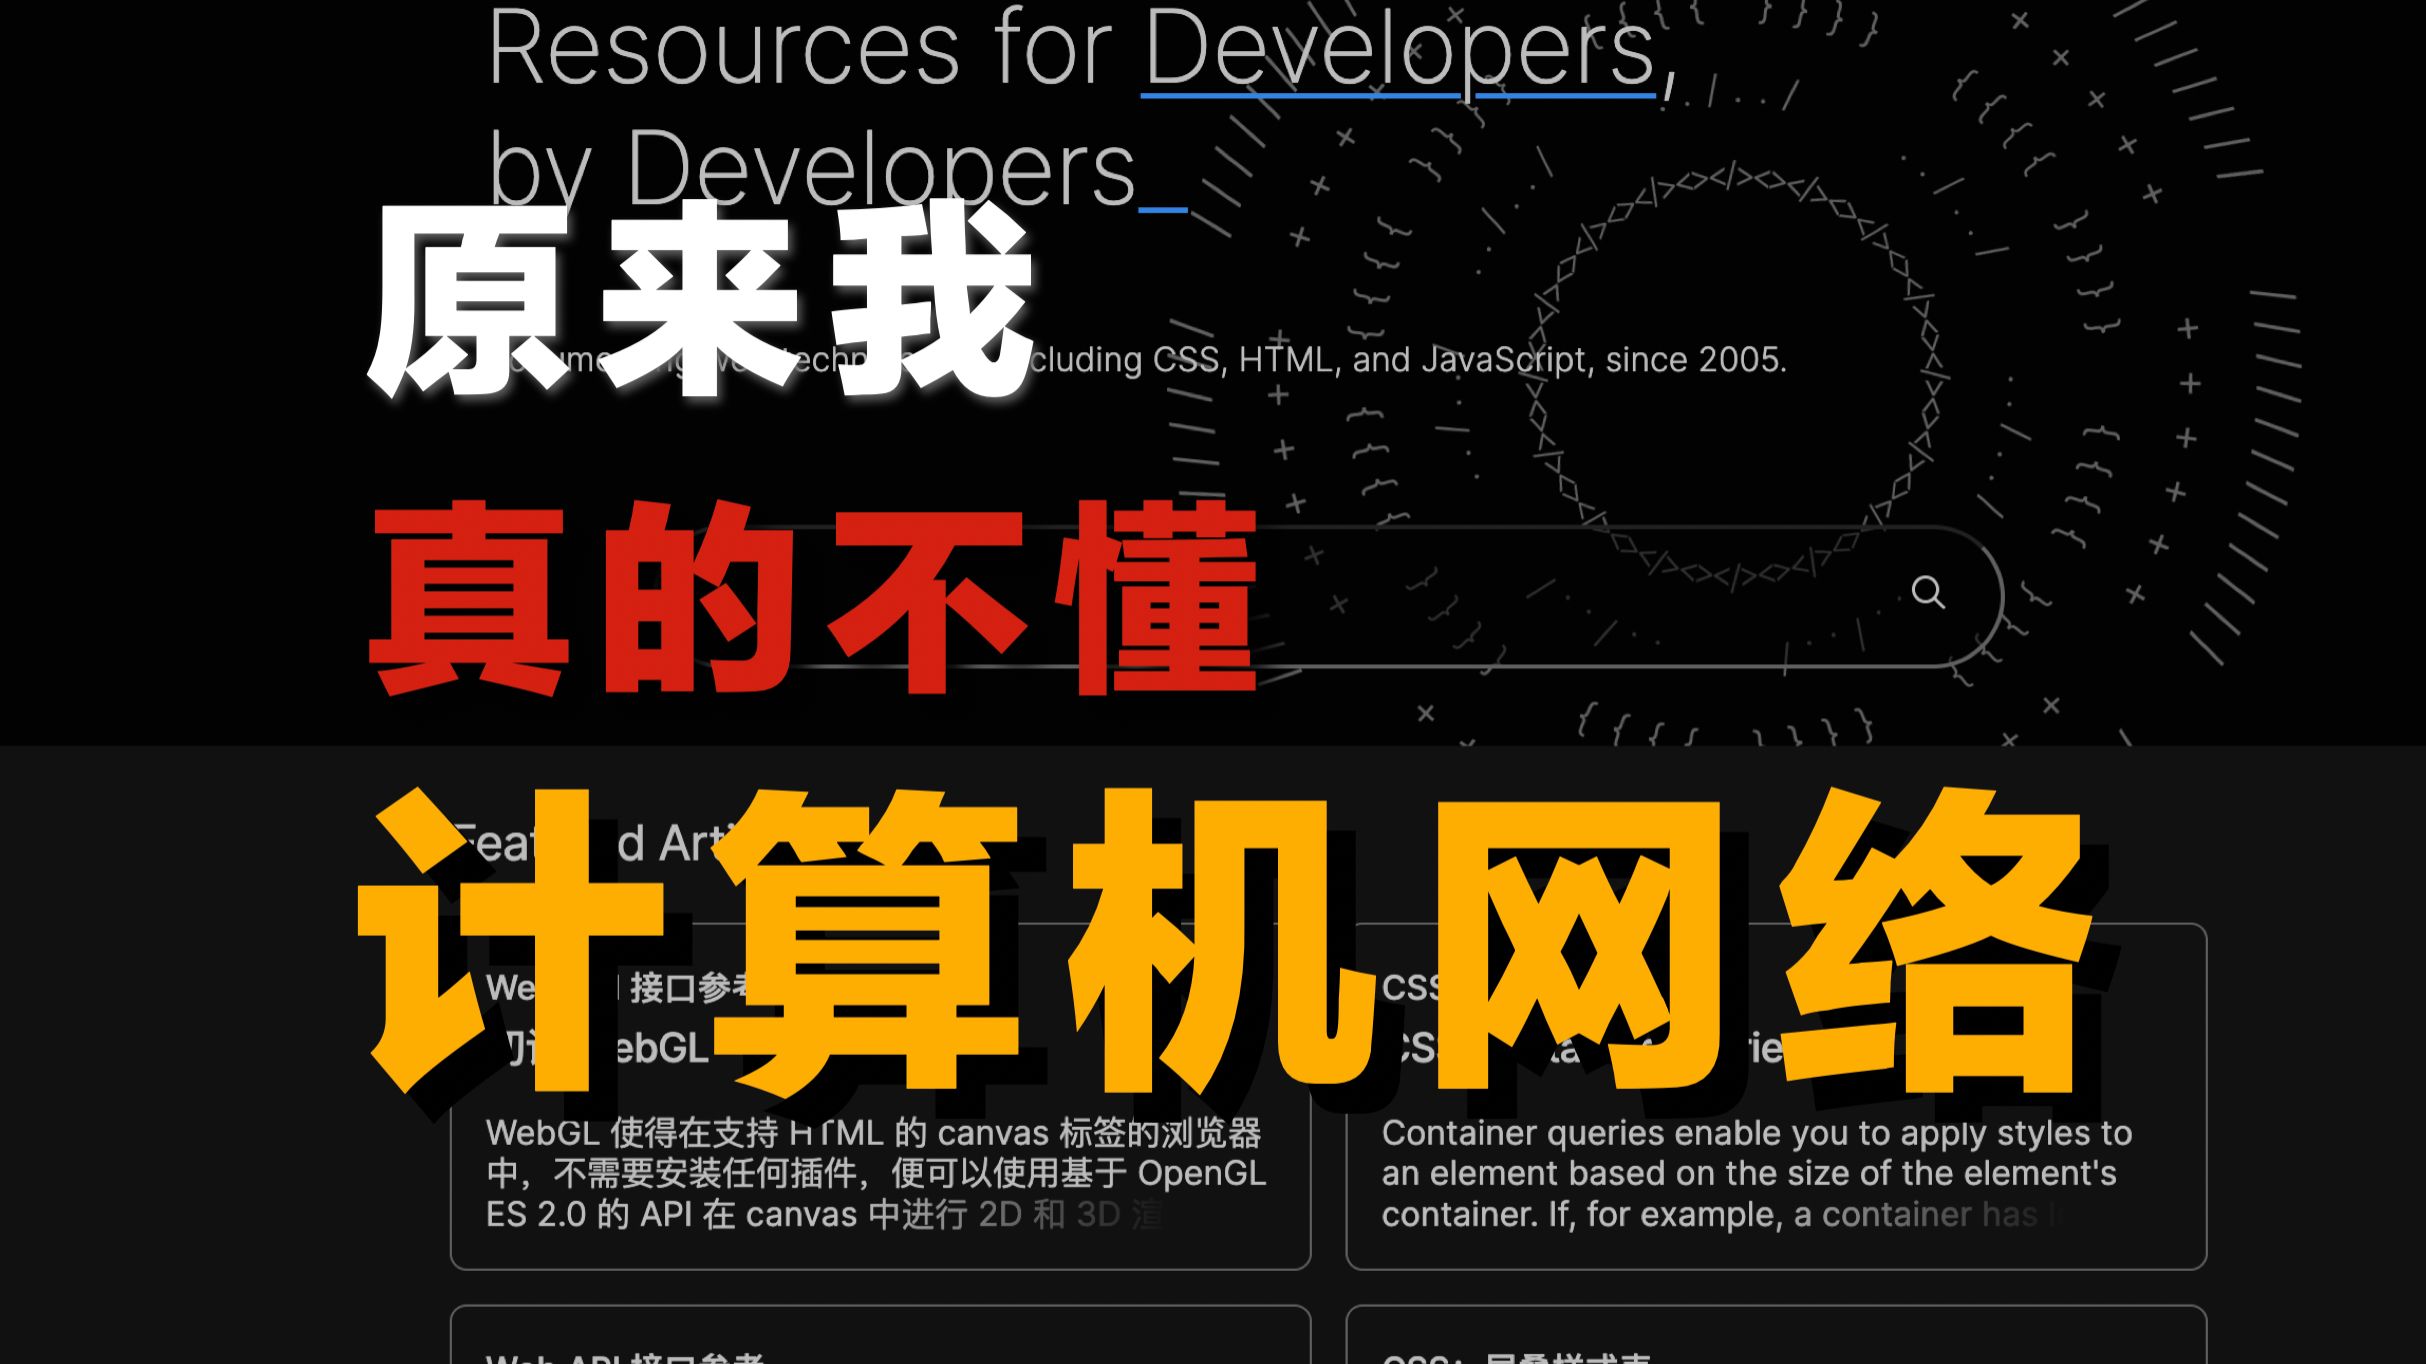Click the magnifier search icon
The width and height of the screenshot is (2426, 1364).
[x=1928, y=593]
